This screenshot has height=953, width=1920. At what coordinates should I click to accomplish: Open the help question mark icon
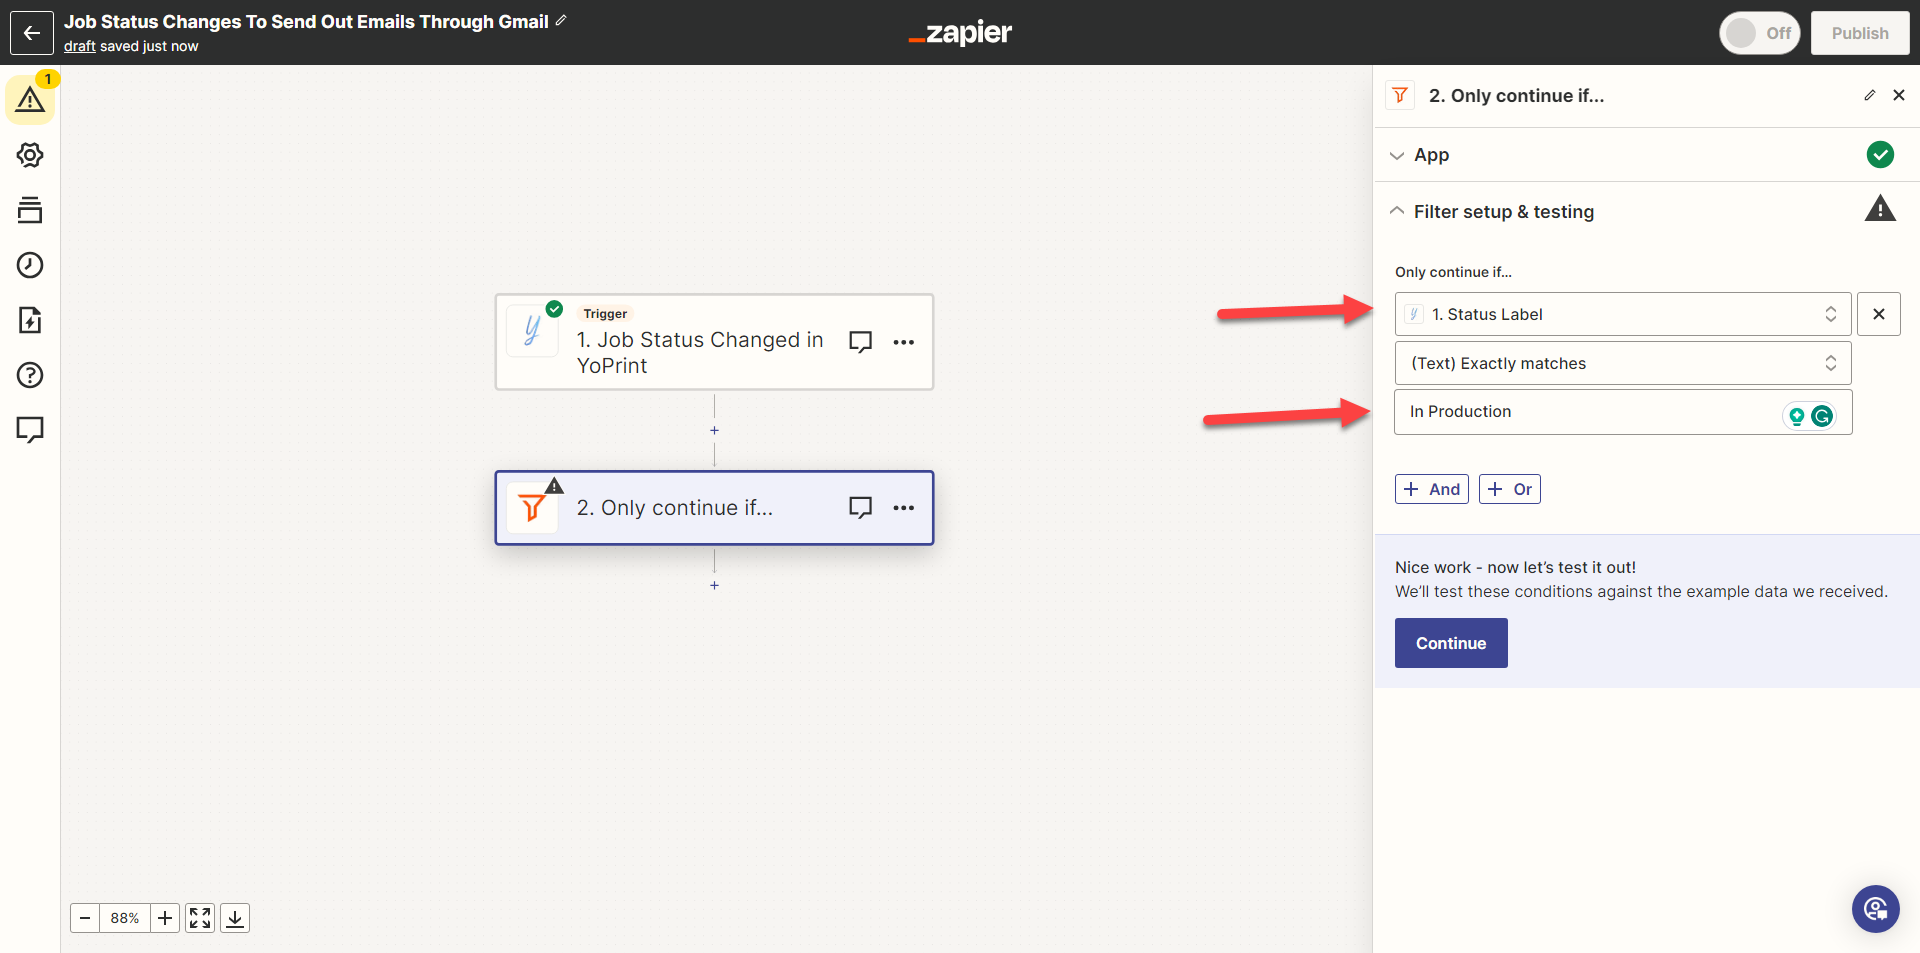pyautogui.click(x=30, y=375)
